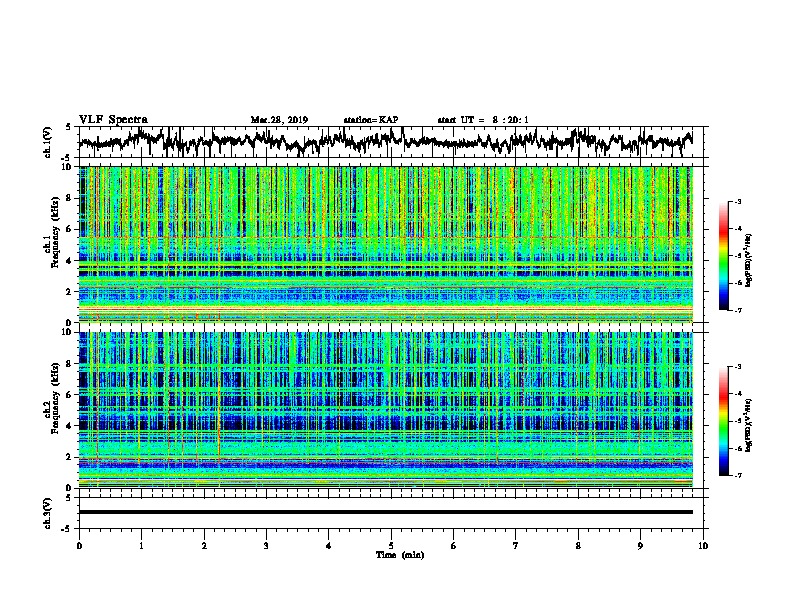Viewport: 792px width, 612px height.
Task: Click the ch.1(V) axis label at top
Action: click(x=47, y=142)
